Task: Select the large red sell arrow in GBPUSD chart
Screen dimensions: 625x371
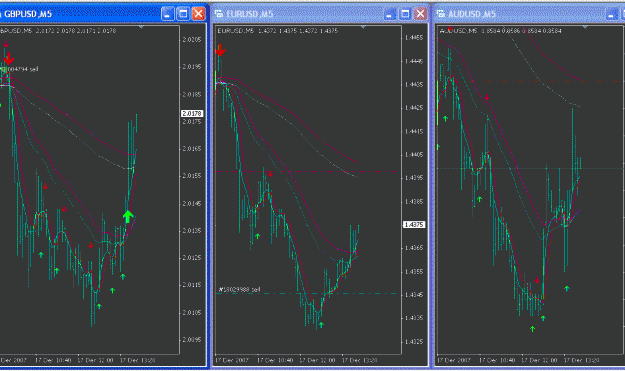Action: click(9, 59)
